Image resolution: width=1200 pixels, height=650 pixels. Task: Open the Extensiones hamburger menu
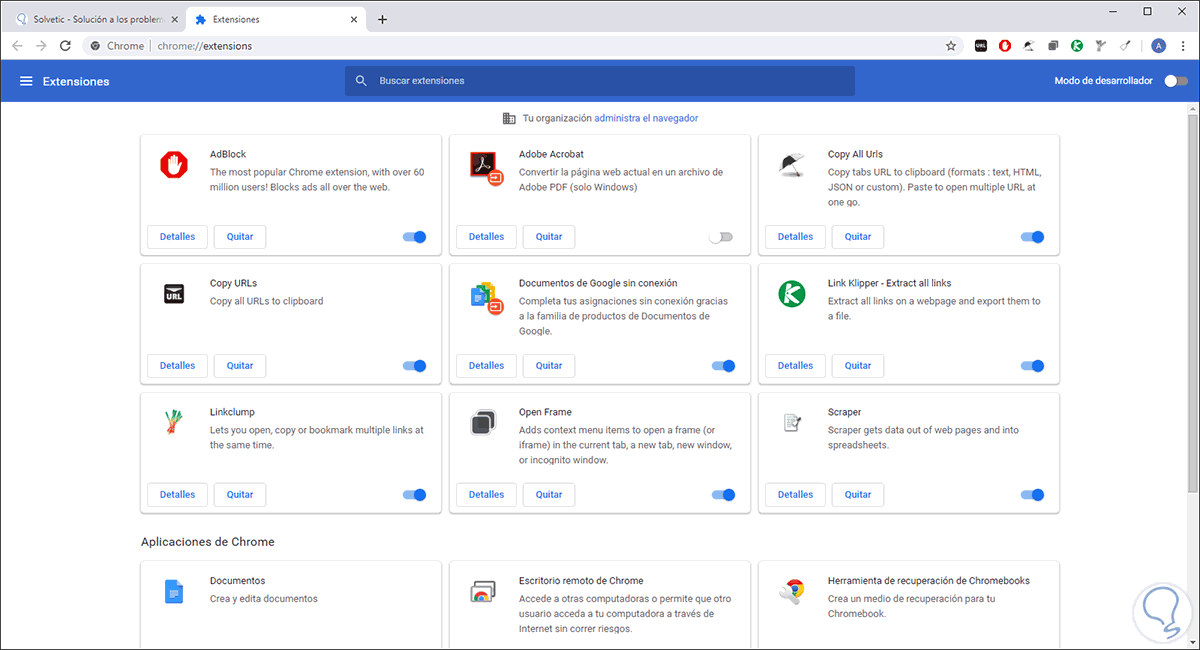(26, 81)
